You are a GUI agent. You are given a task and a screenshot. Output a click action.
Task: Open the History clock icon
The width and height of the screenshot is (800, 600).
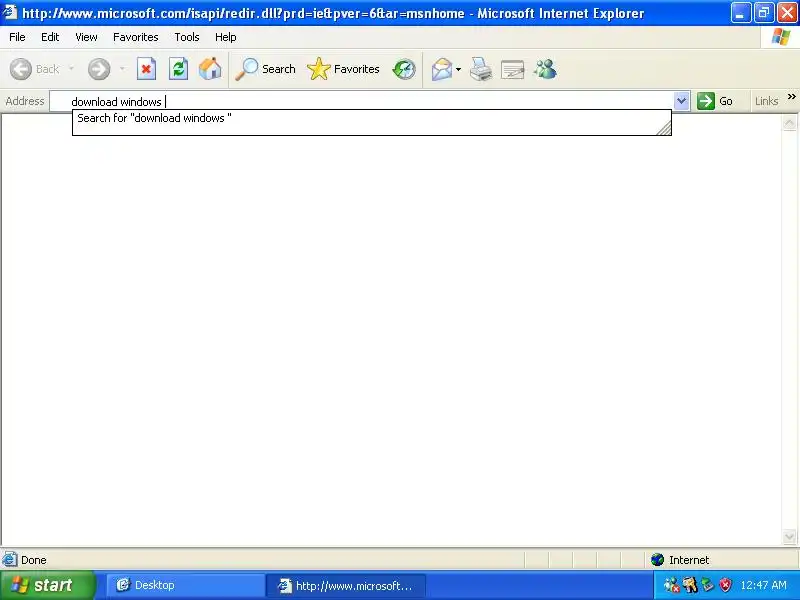[x=404, y=69]
